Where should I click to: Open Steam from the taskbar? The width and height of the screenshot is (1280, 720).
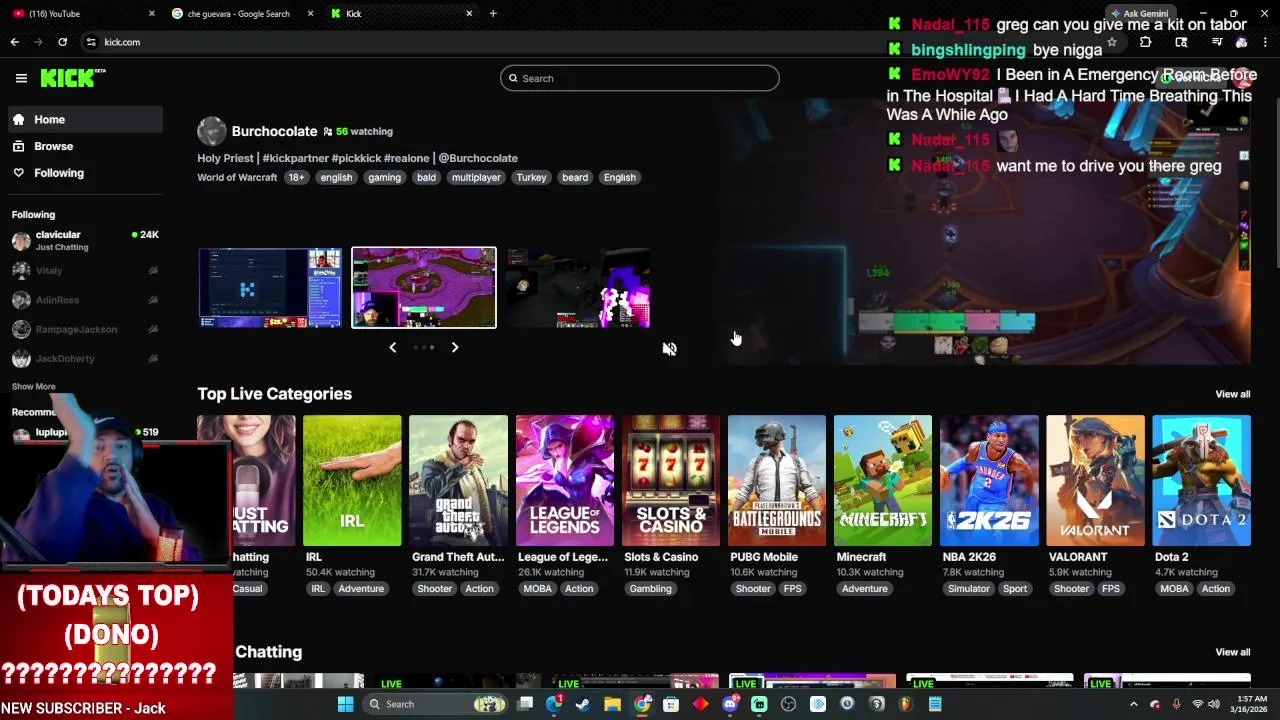tap(583, 704)
